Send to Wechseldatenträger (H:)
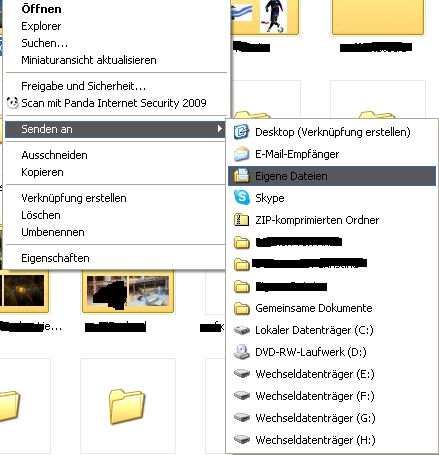This screenshot has height=455, width=439. pyautogui.click(x=332, y=440)
